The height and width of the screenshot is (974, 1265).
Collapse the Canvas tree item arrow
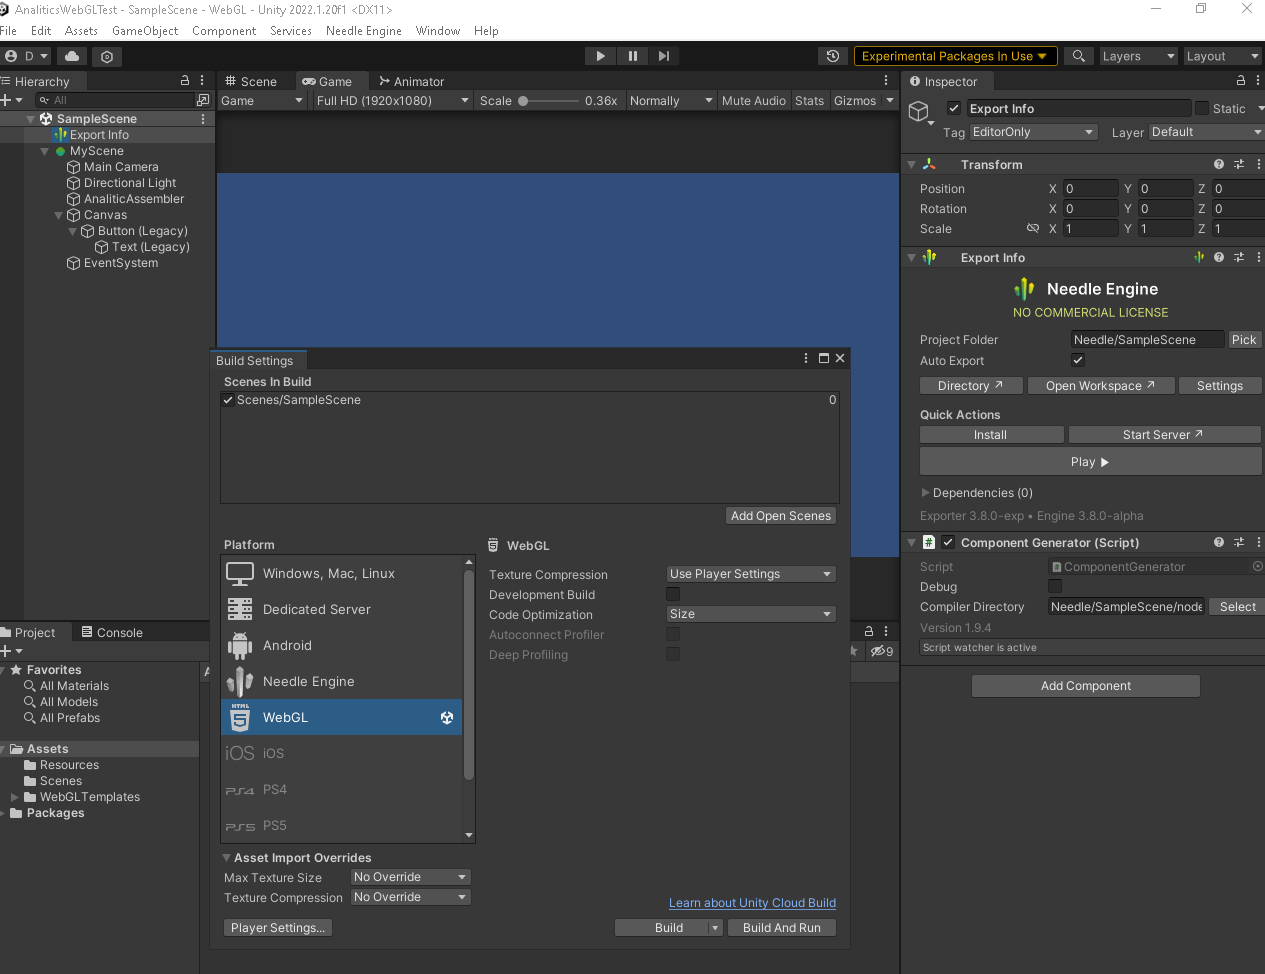[x=59, y=215]
